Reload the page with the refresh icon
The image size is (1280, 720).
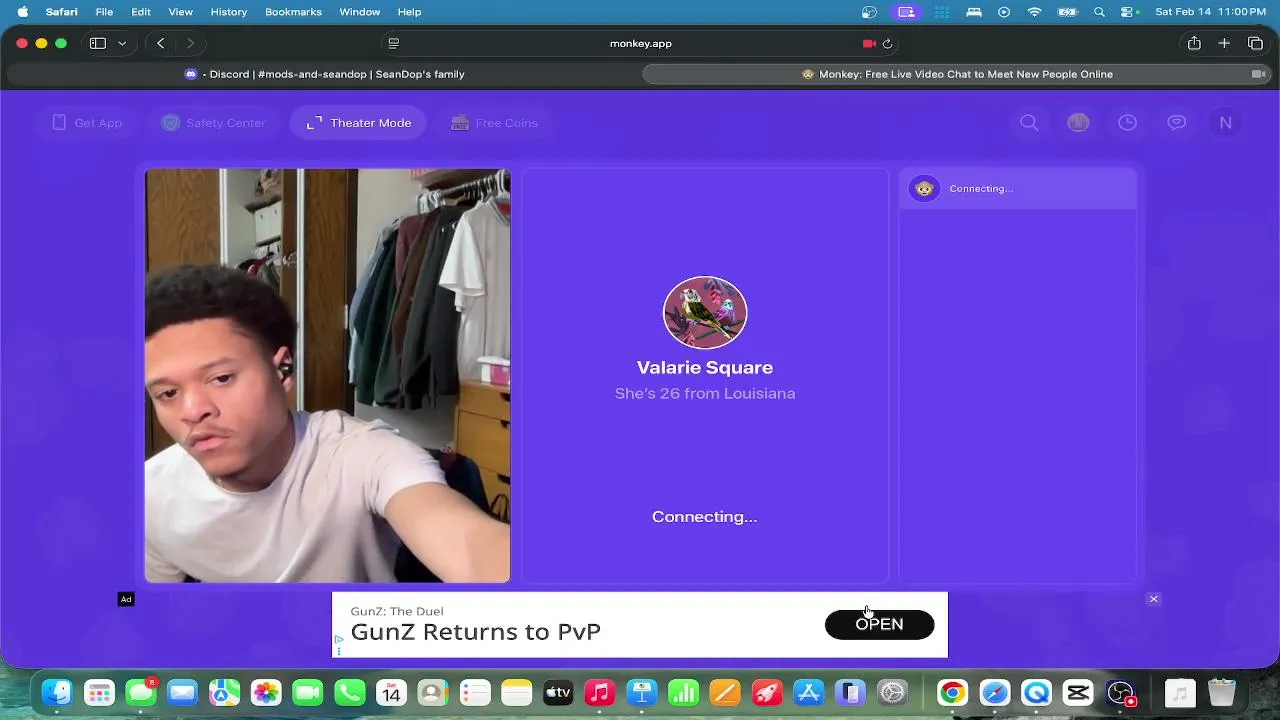point(887,43)
